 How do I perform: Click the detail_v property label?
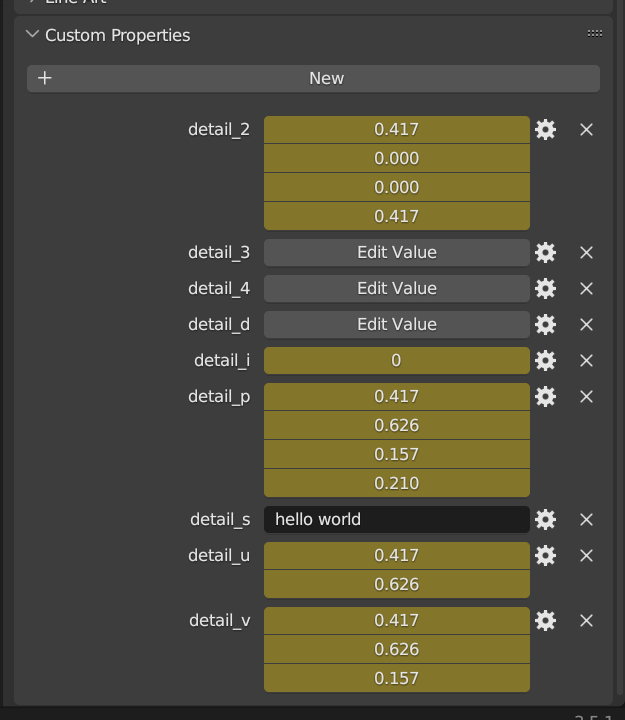point(220,621)
